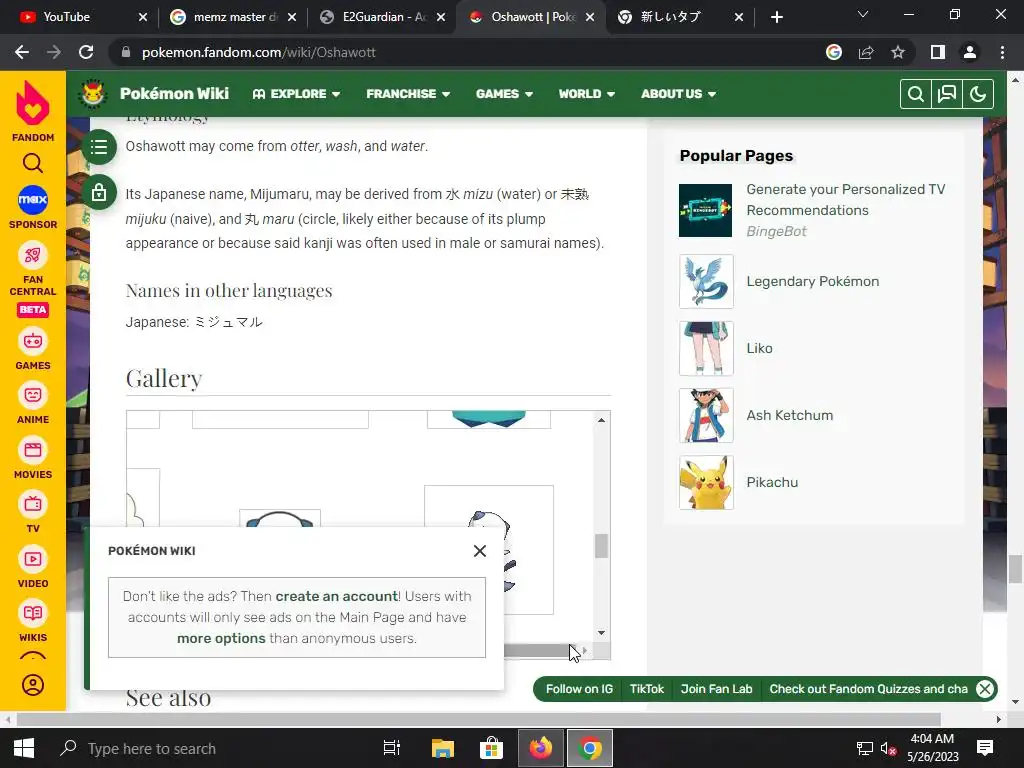Switch to the memz master tab

[231, 17]
